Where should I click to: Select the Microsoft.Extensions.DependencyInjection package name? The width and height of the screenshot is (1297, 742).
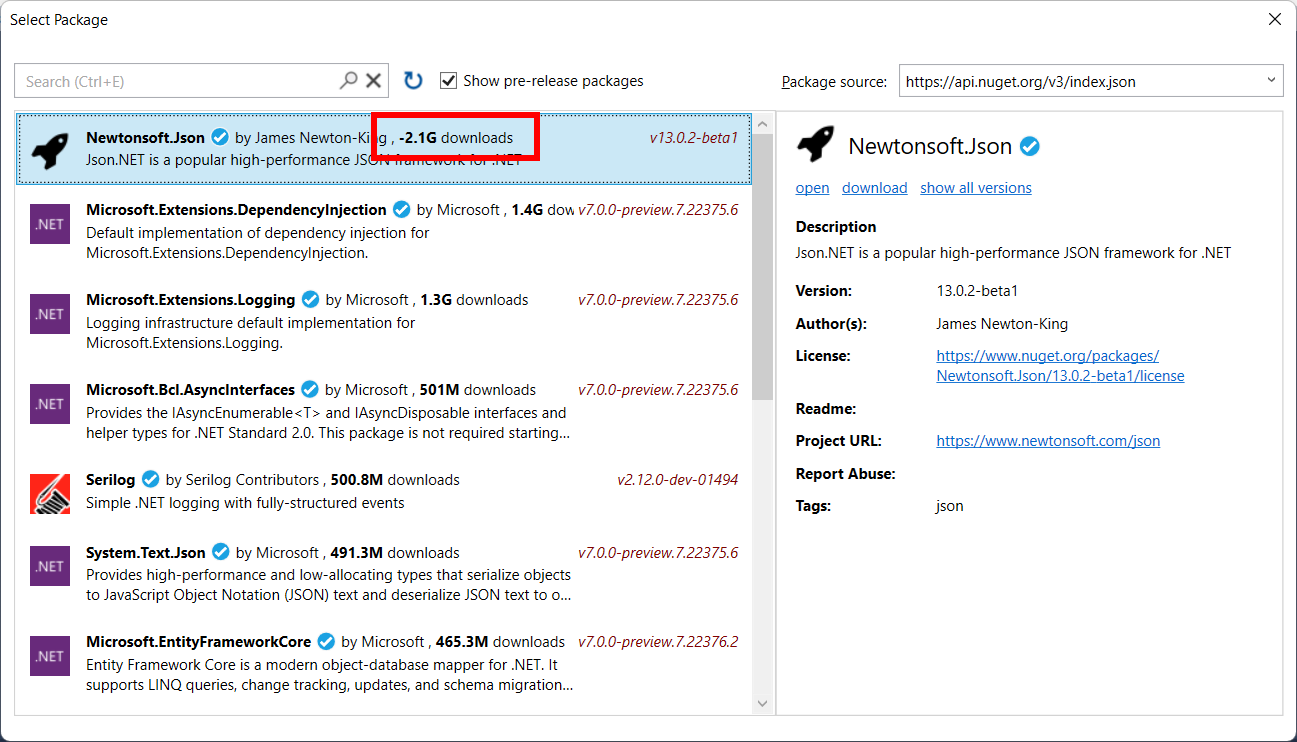[236, 210]
